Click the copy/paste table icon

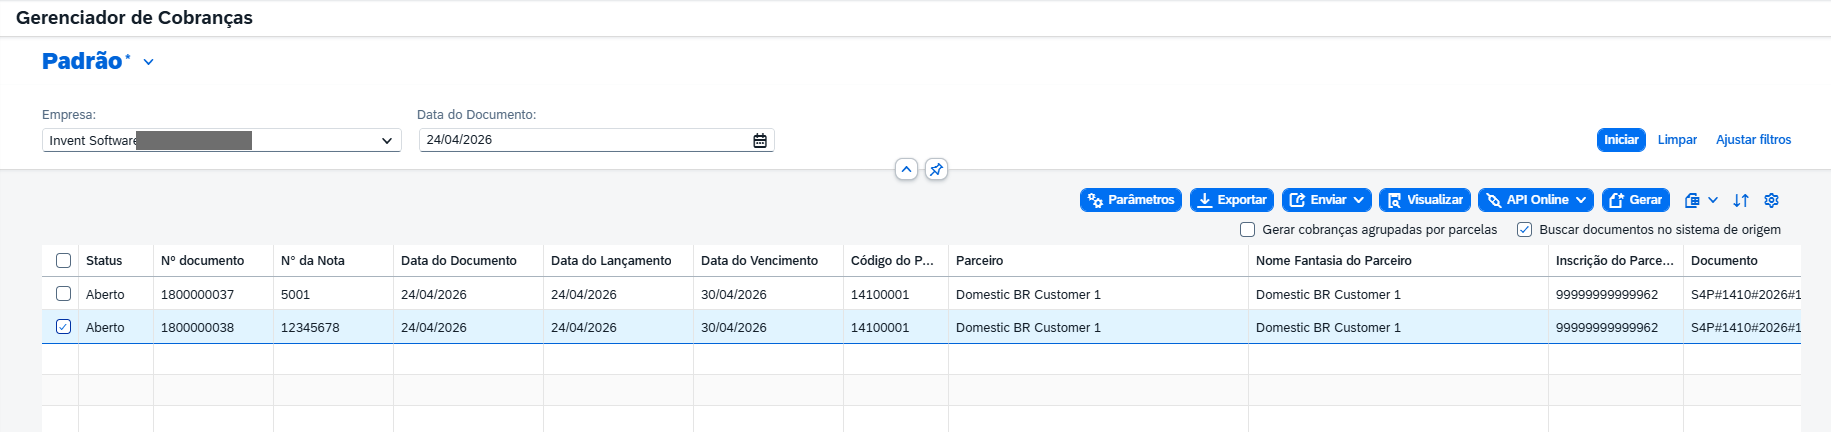[1692, 200]
